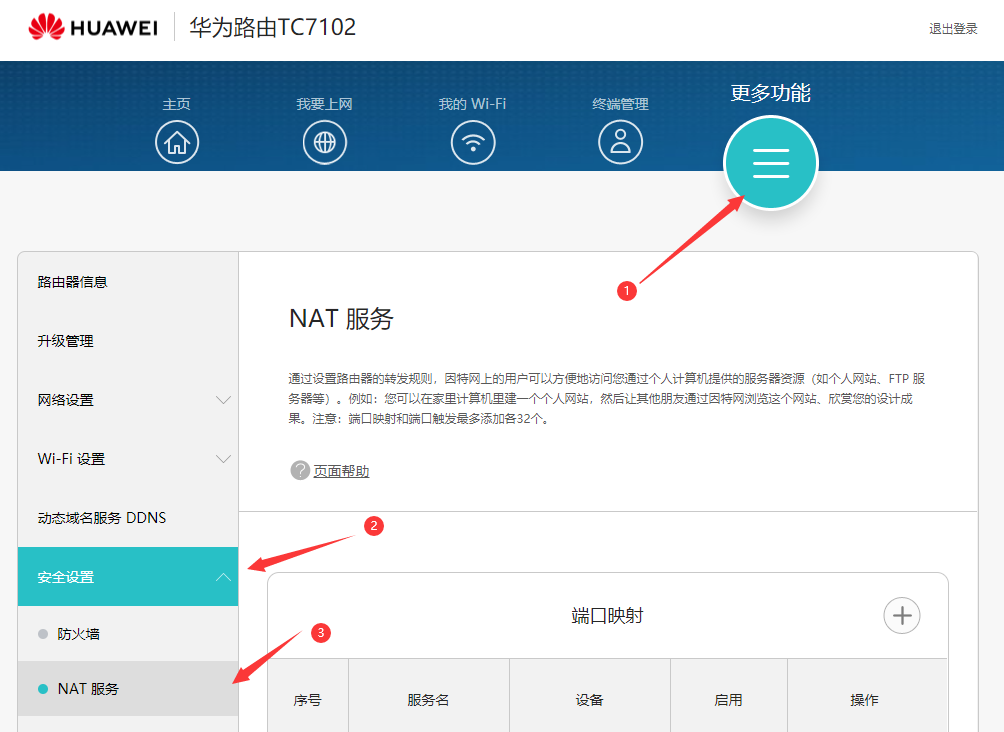The width and height of the screenshot is (1004, 732).
Task: Collapse the 安全设置 chevron
Action: click(x=223, y=577)
